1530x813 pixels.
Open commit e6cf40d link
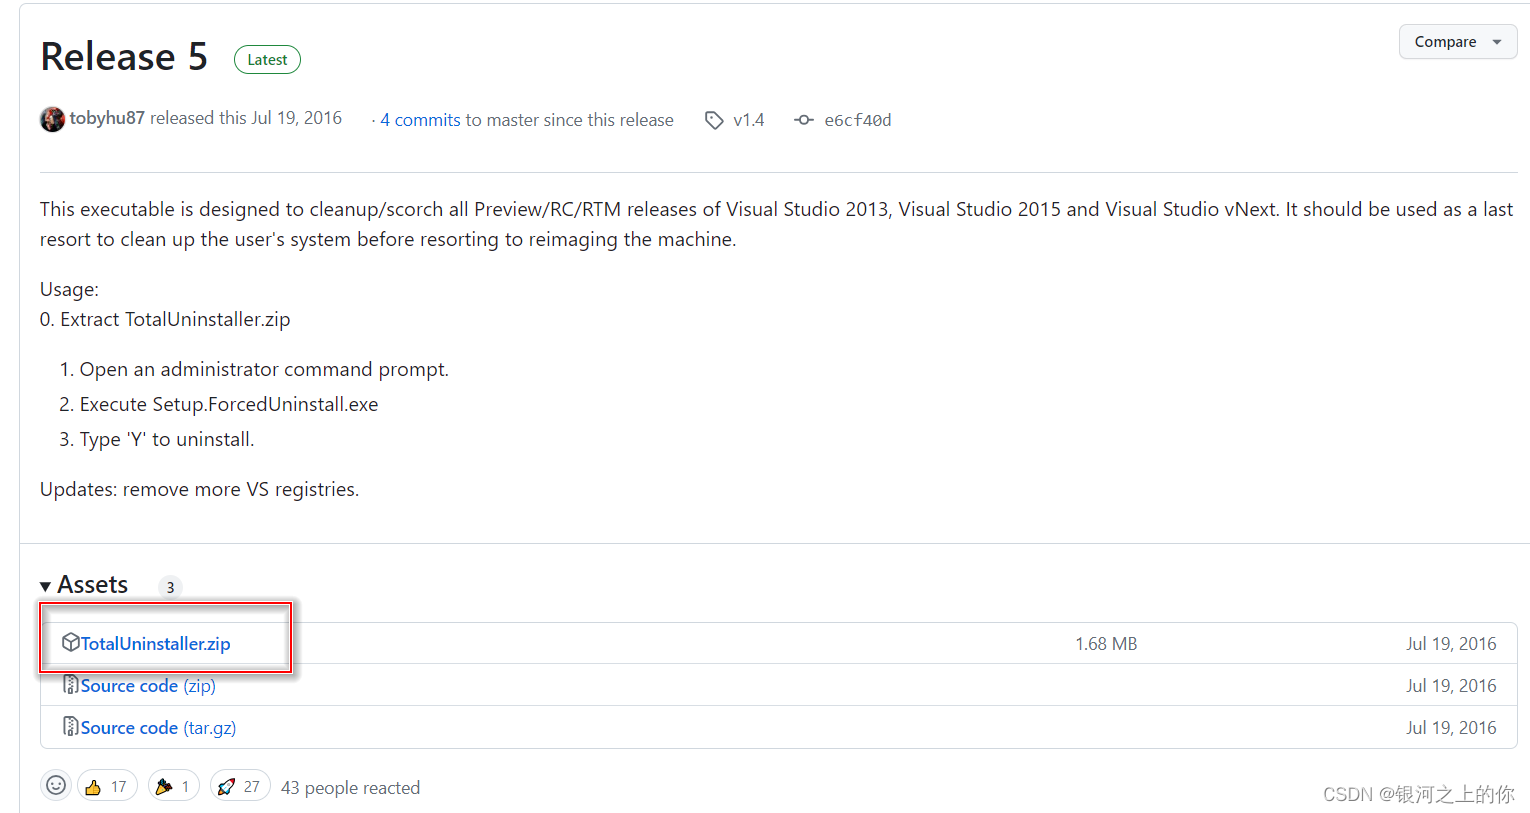coord(857,120)
